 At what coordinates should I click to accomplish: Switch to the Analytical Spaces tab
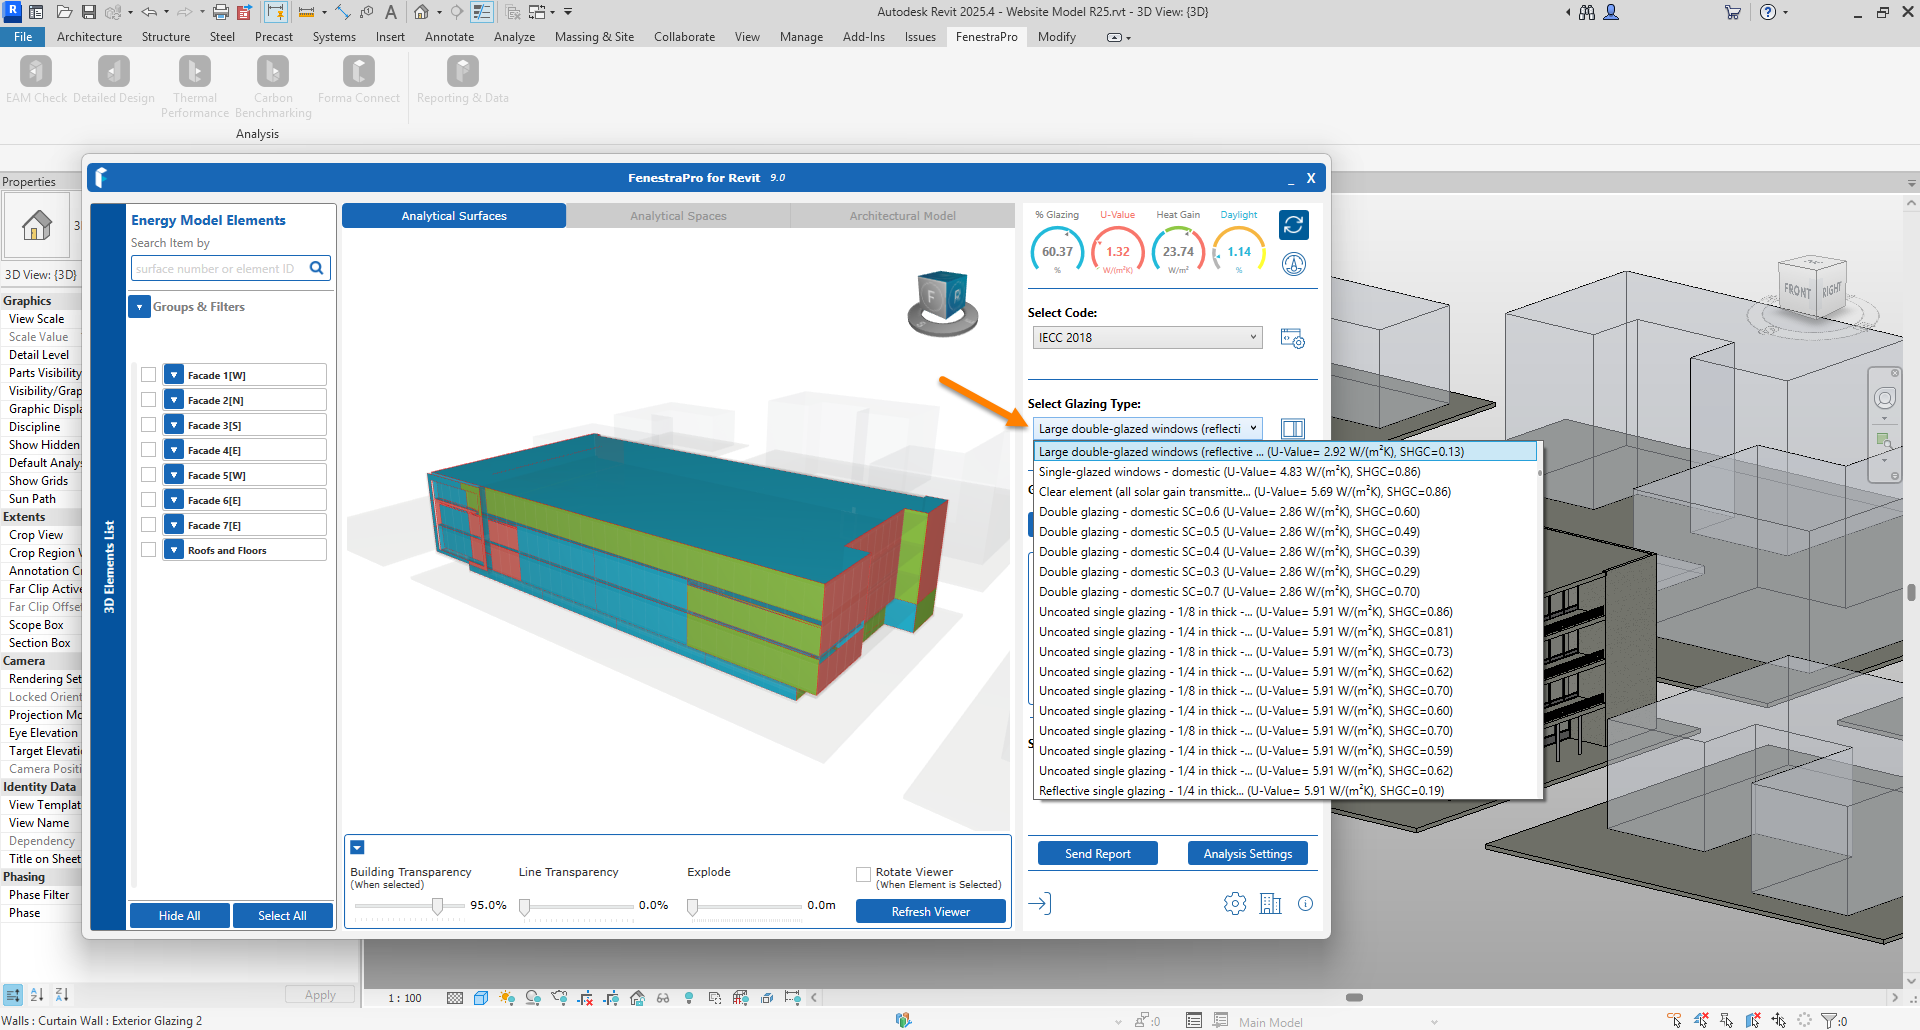coord(678,216)
